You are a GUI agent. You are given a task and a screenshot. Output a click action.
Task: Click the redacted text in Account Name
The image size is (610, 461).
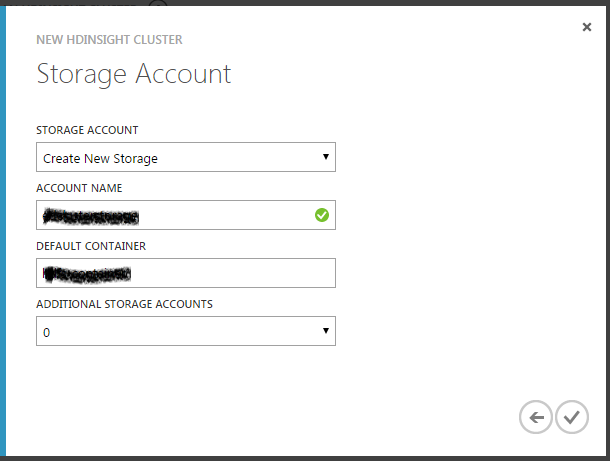tap(90, 215)
